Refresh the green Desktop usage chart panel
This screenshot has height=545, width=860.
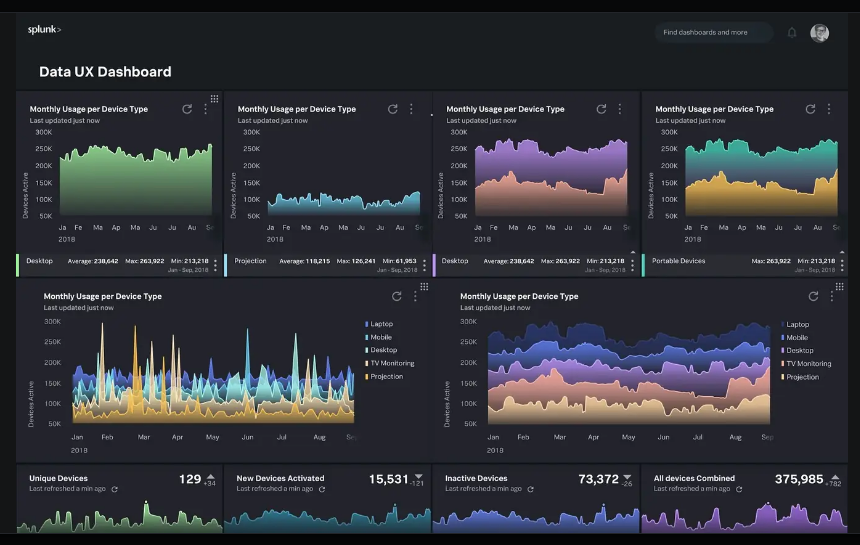(187, 109)
